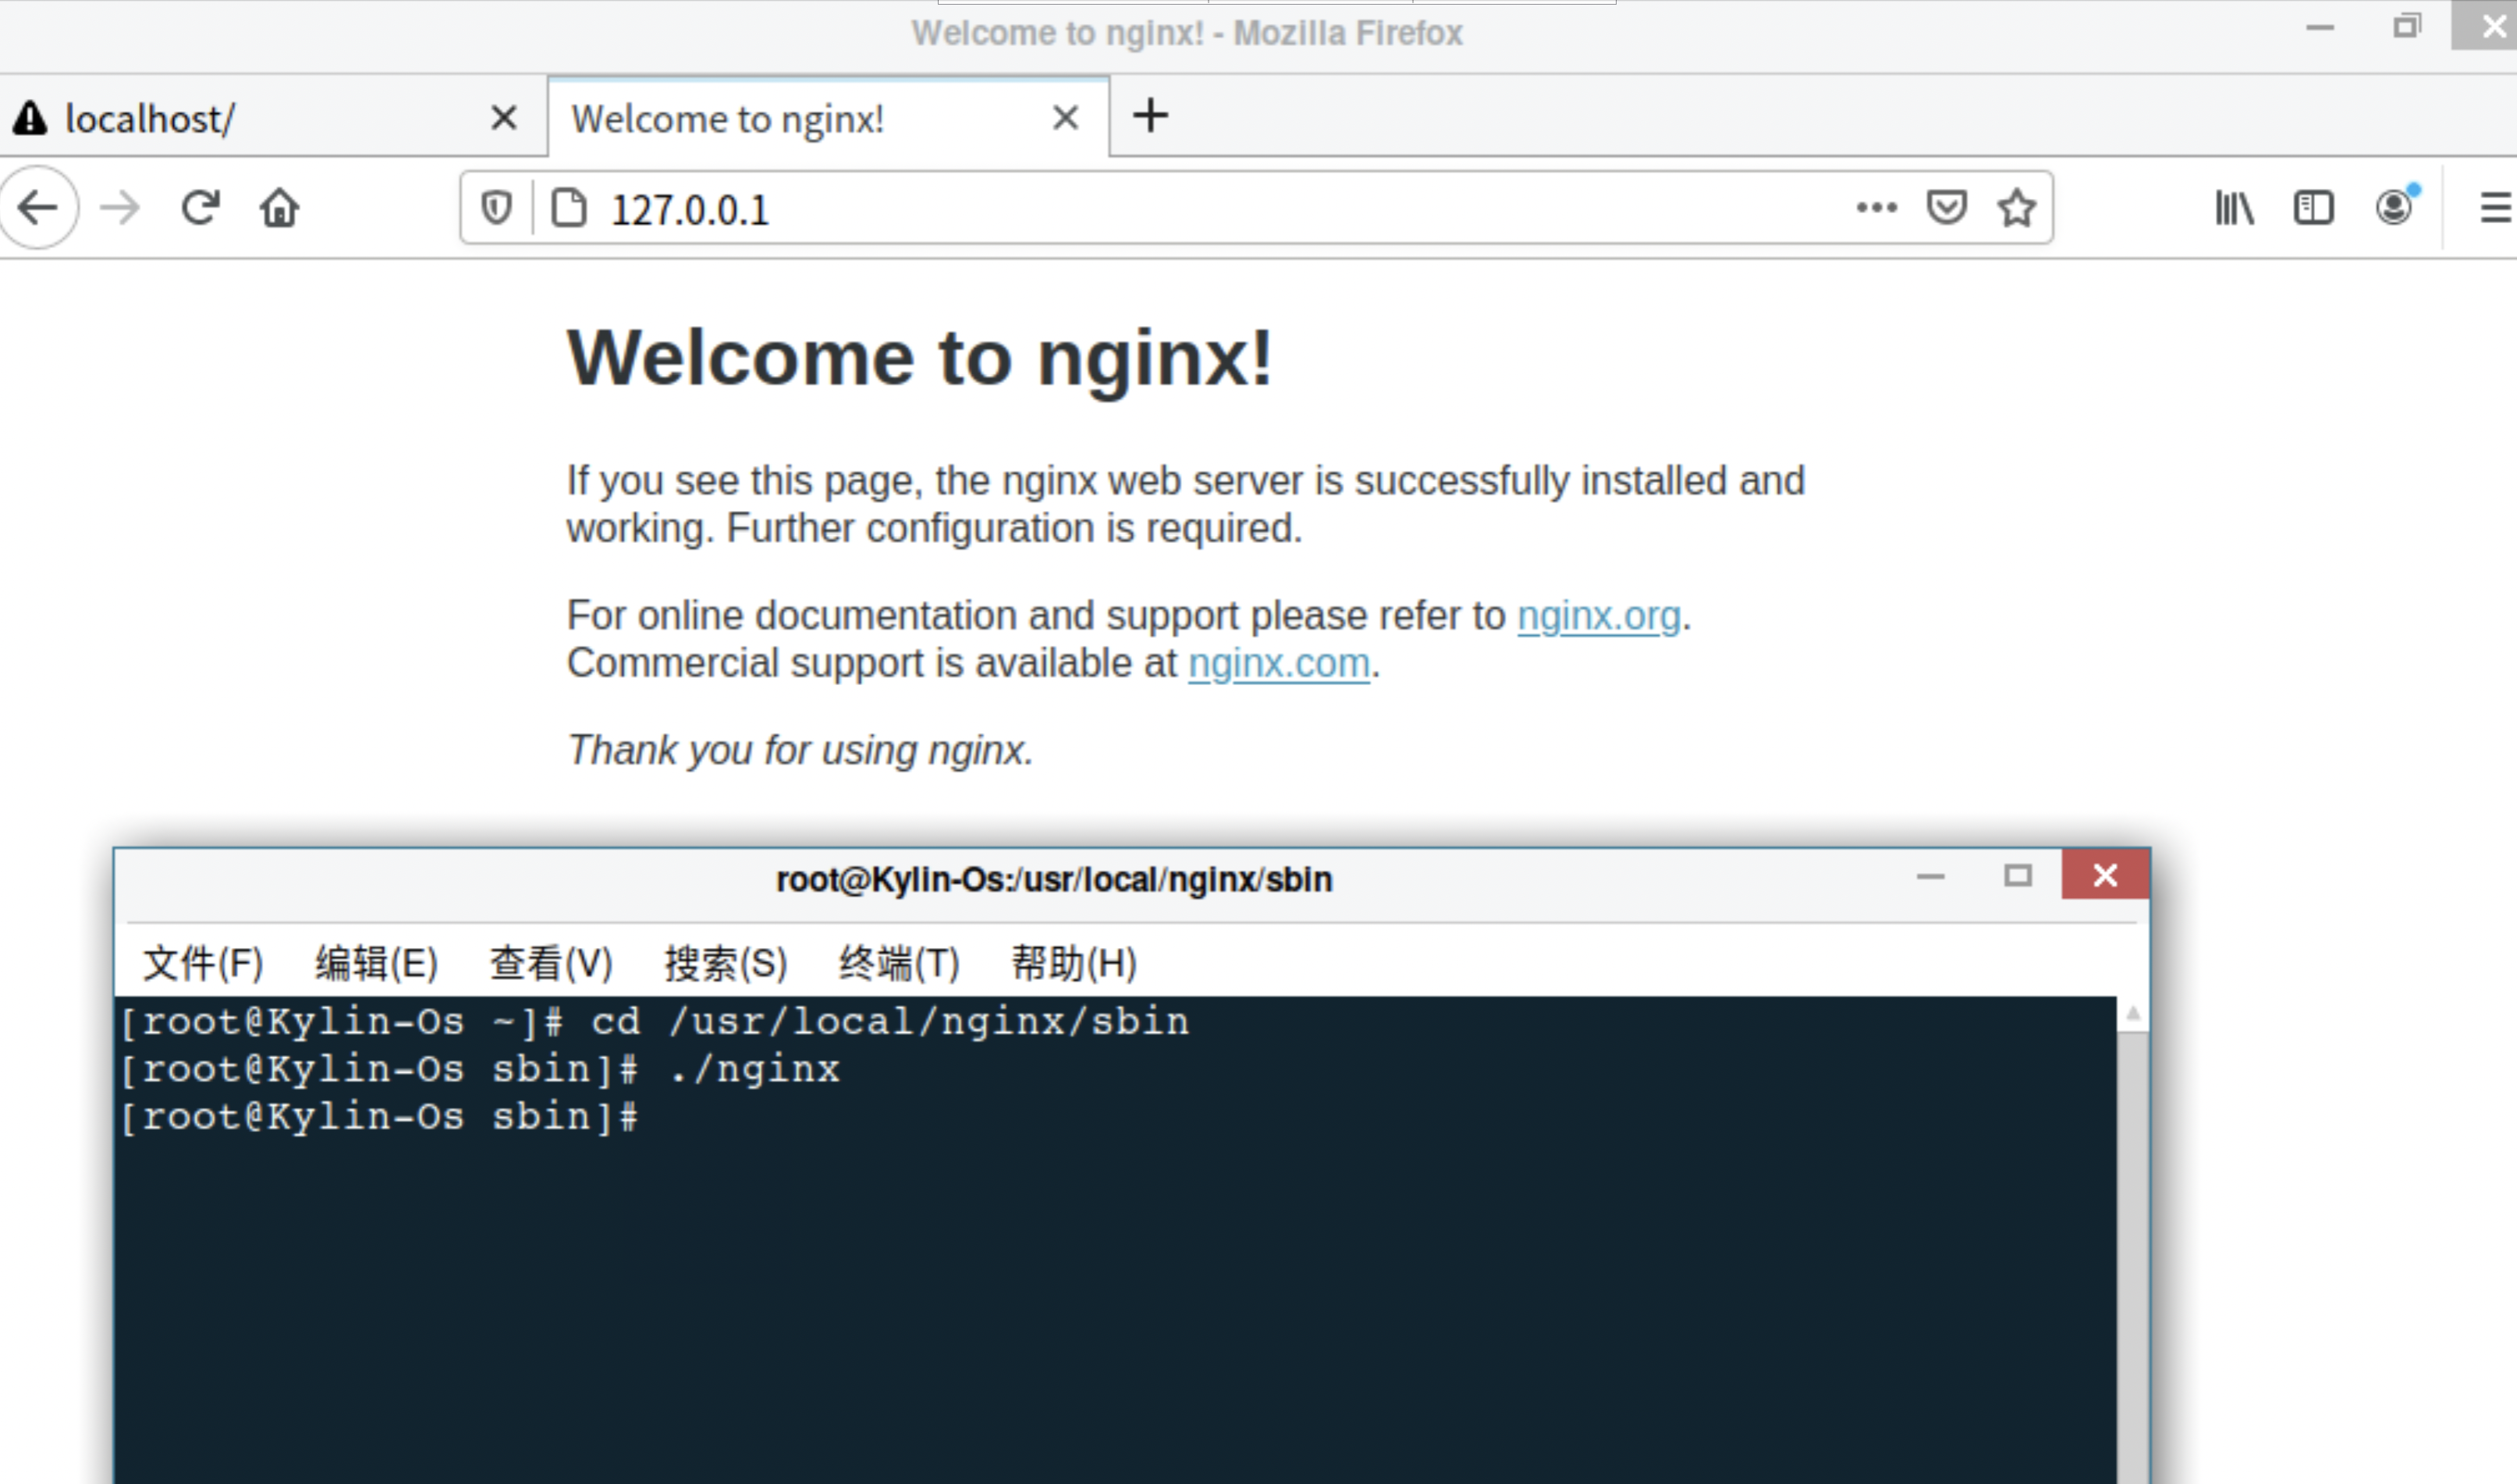Click the sidebar view icon
This screenshot has width=2517, height=1484.
click(2313, 208)
